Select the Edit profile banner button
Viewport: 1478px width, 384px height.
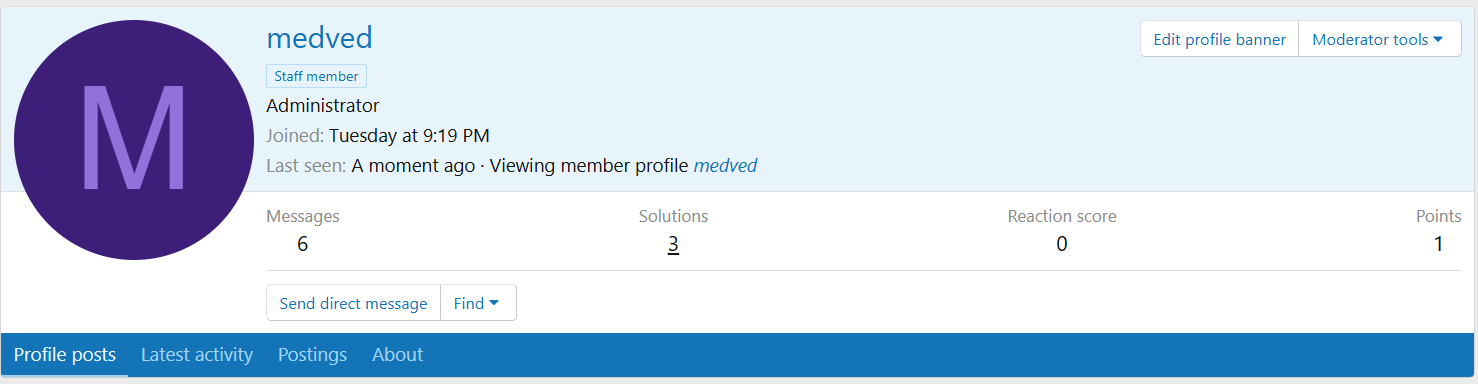[1219, 40]
